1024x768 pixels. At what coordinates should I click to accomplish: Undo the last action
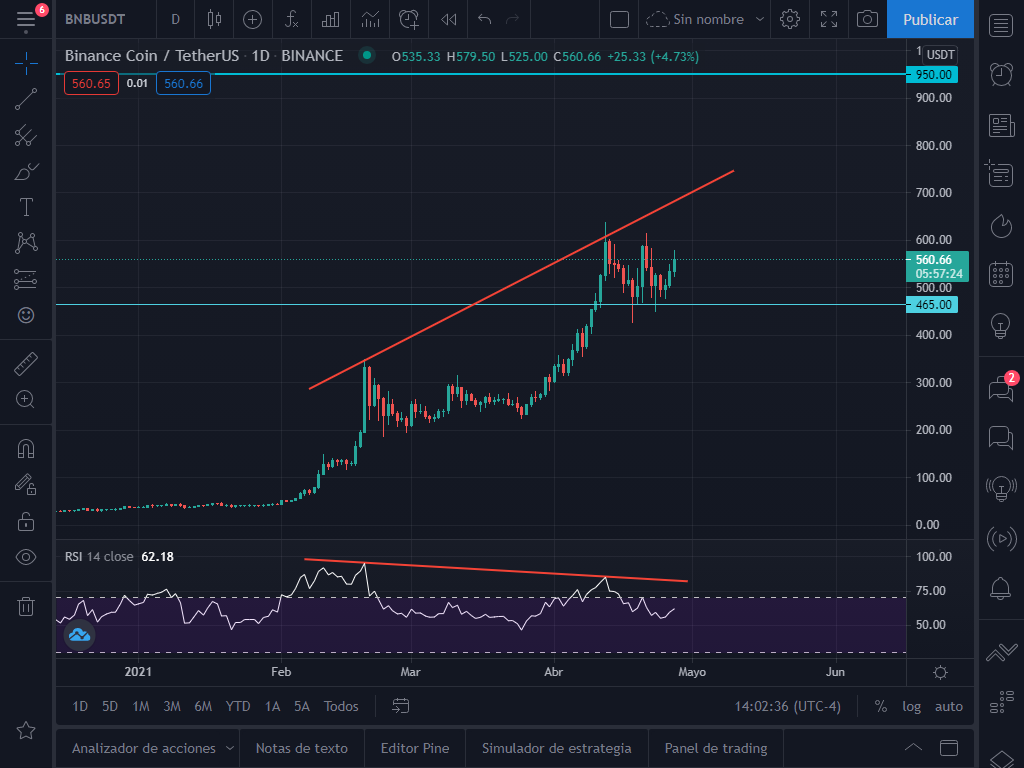tap(484, 20)
